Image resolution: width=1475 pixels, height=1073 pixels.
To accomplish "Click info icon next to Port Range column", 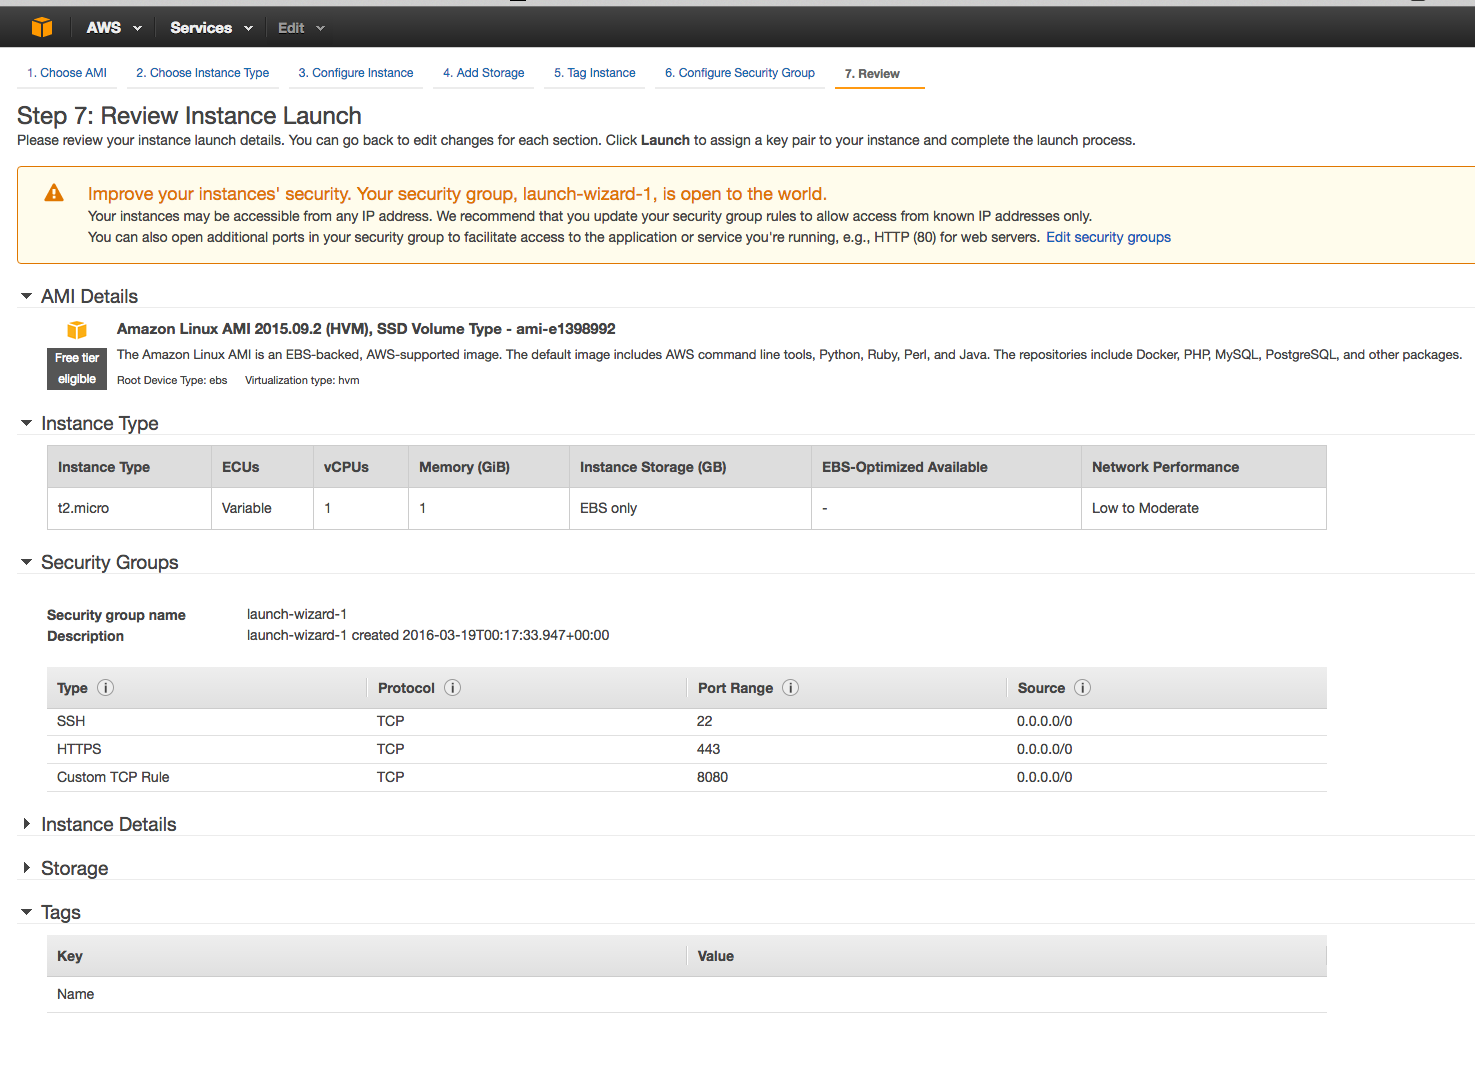I will [791, 688].
